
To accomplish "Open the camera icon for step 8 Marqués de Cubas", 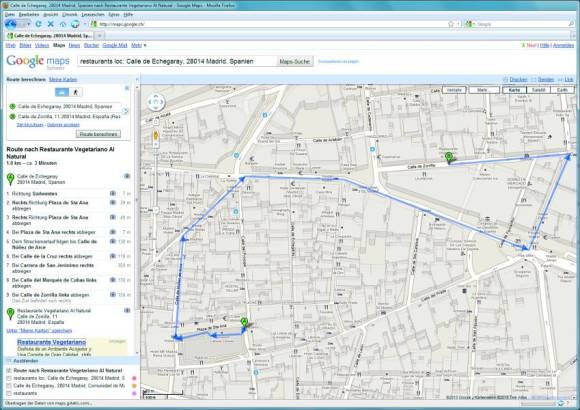I will click(x=113, y=280).
